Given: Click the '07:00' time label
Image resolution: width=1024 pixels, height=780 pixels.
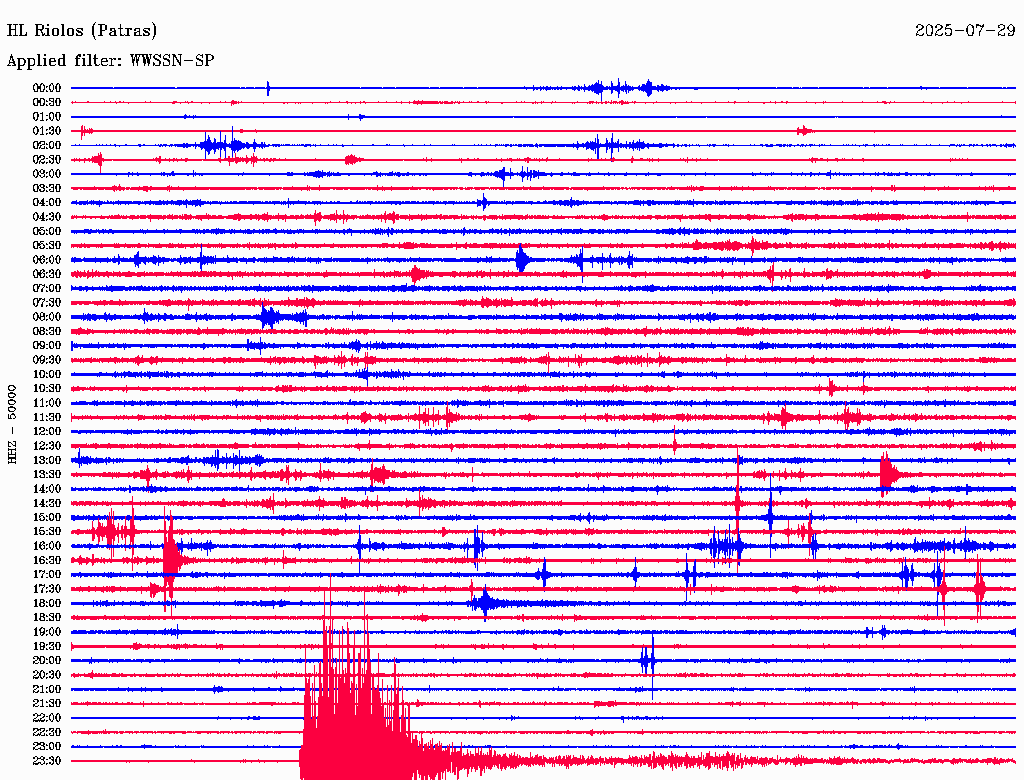Looking at the screenshot, I should [x=47, y=289].
